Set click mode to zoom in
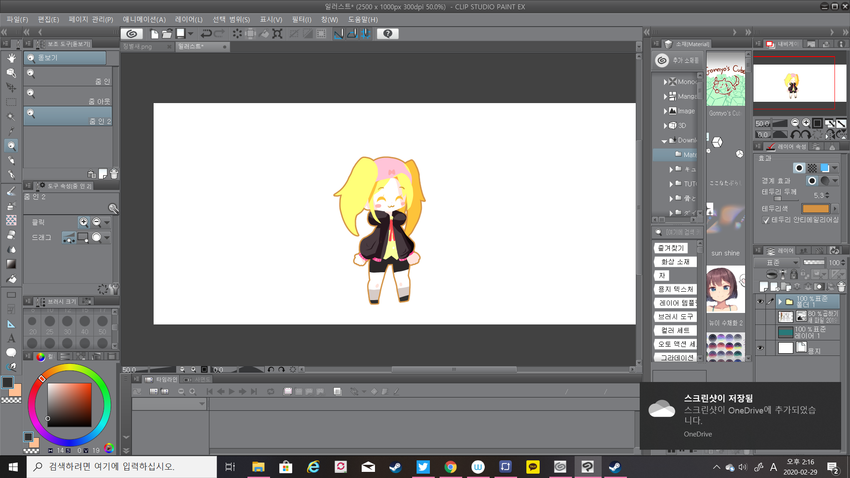The image size is (850, 478). click(83, 222)
